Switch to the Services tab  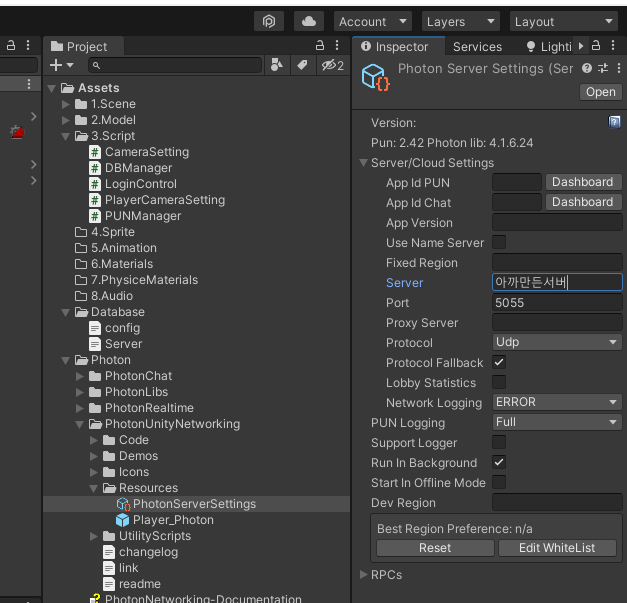(477, 47)
